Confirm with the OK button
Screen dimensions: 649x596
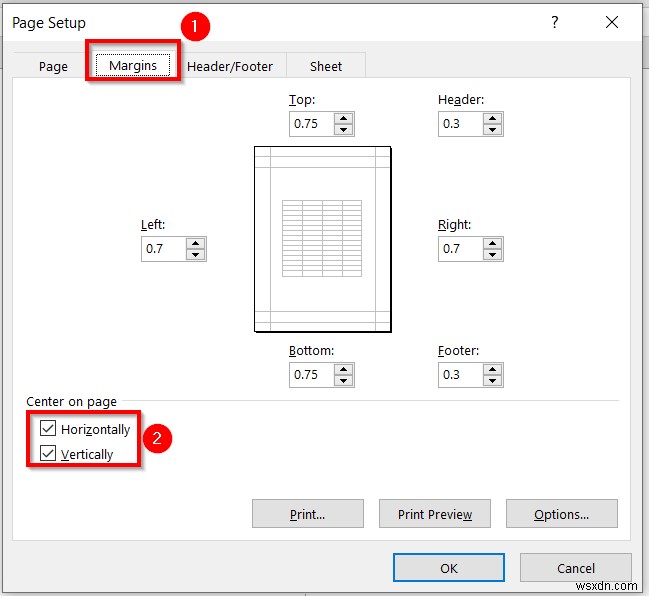coord(449,567)
